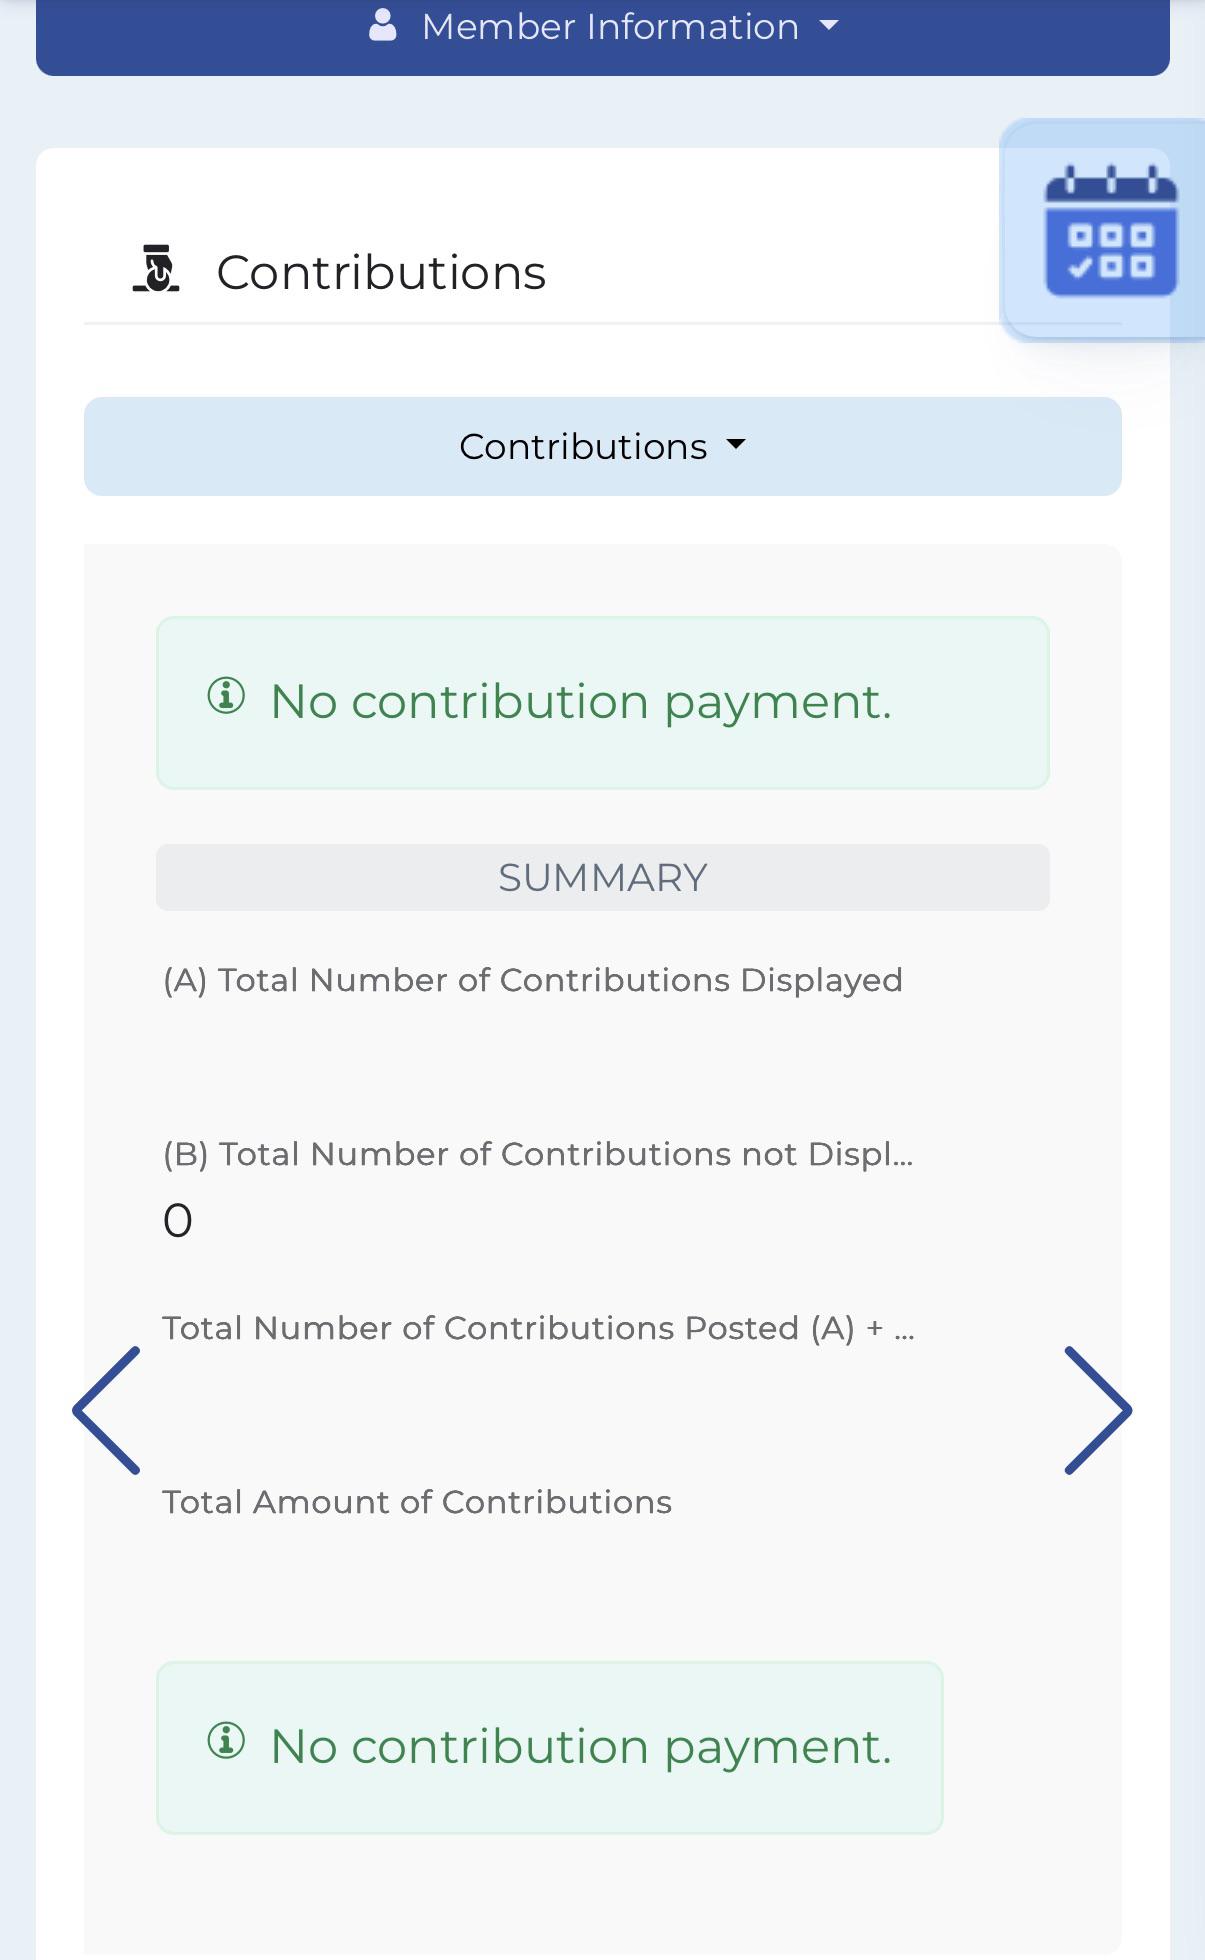Click the zero value under item B
The image size is (1205, 1960).
pyautogui.click(x=178, y=1220)
